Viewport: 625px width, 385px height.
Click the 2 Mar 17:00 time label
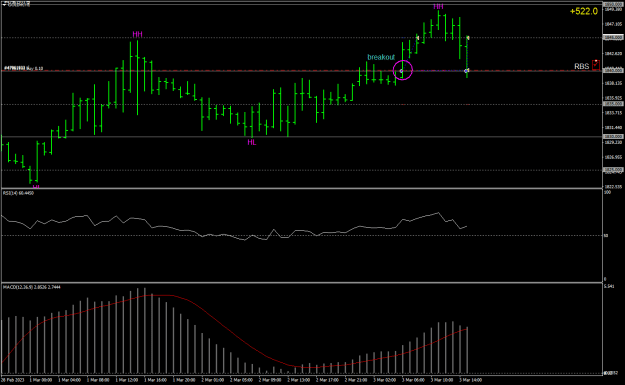[x=327, y=380]
